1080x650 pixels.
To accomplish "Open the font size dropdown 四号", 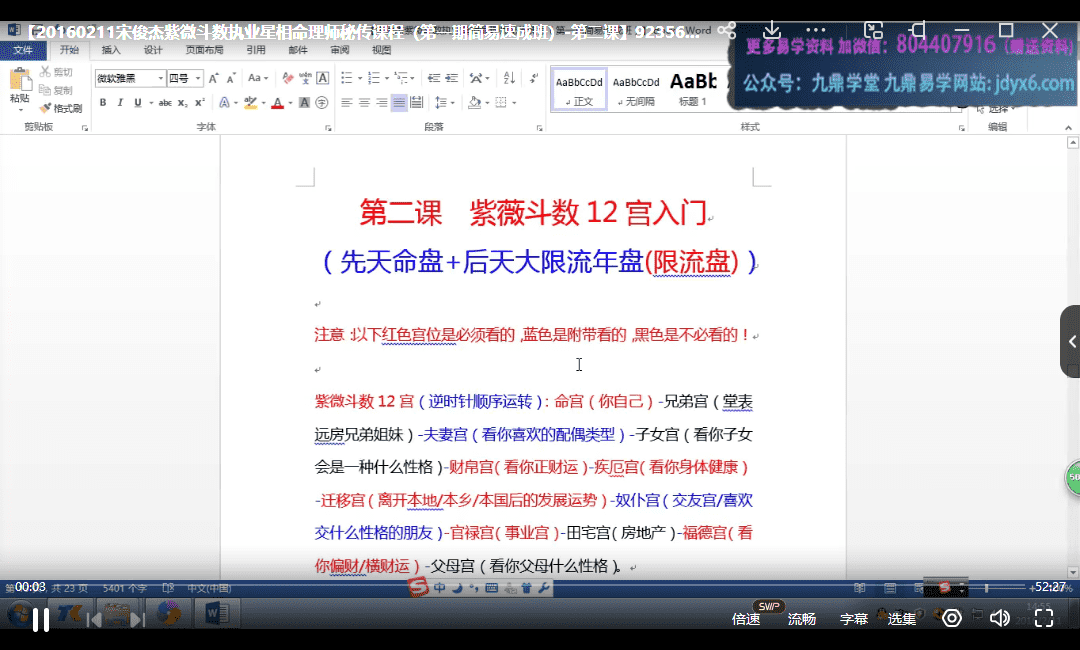I will tap(185, 78).
